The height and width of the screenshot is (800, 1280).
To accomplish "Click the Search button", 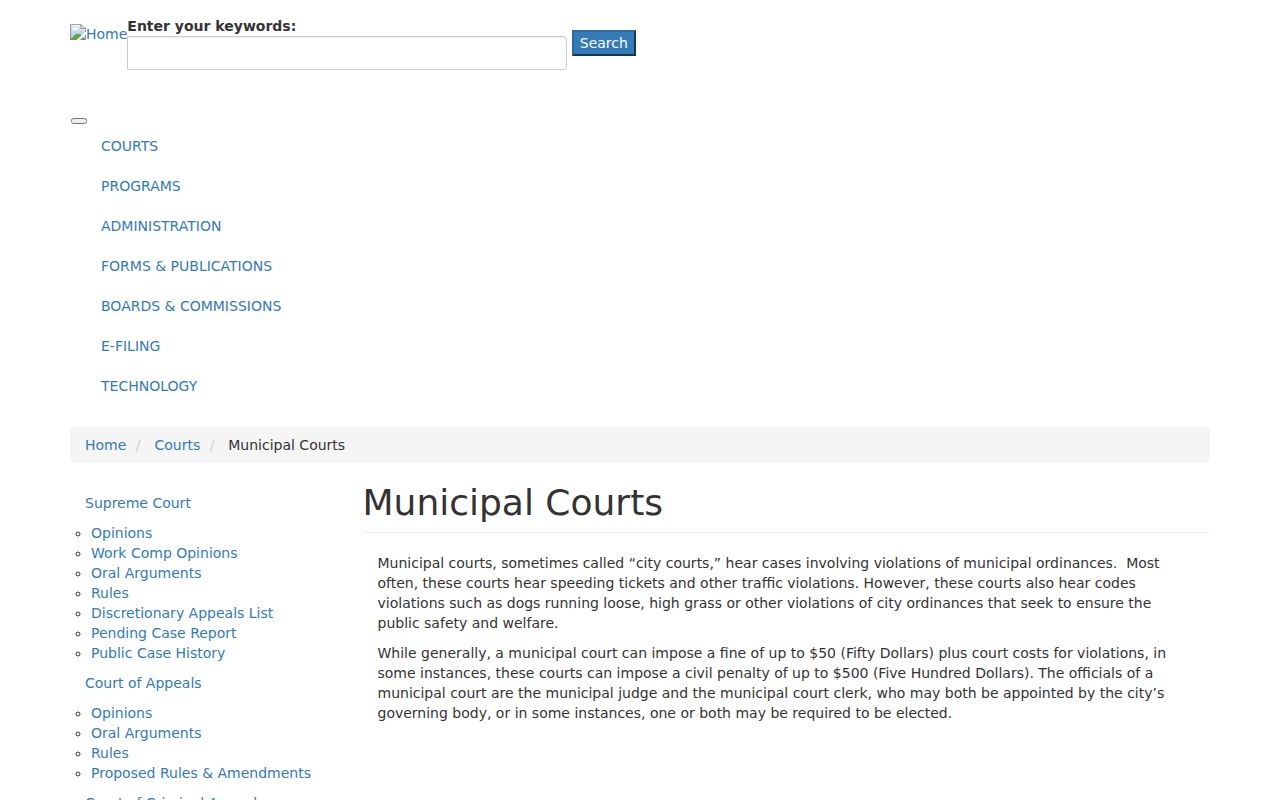I will 604,43.
